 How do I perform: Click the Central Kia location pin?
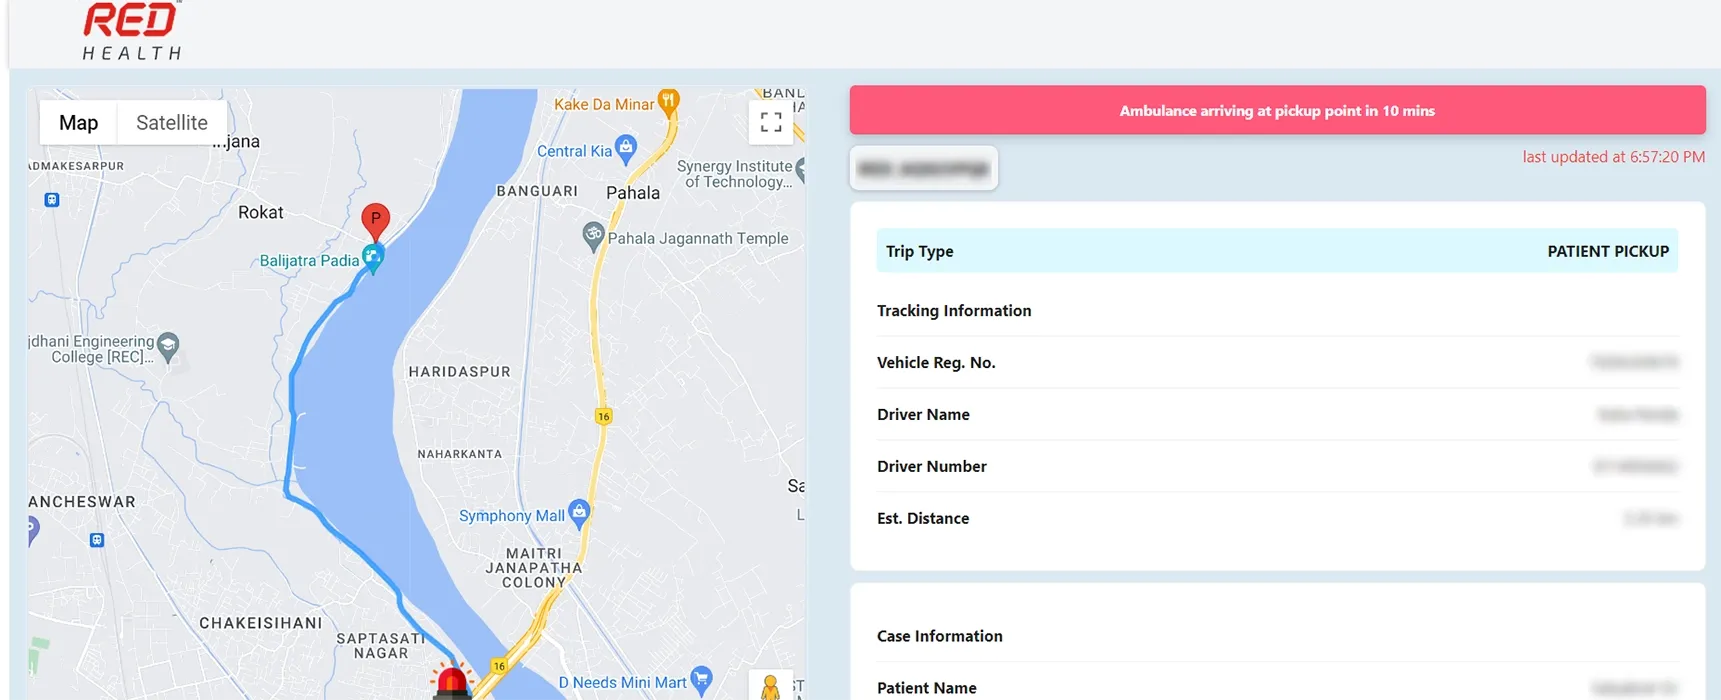tap(626, 148)
